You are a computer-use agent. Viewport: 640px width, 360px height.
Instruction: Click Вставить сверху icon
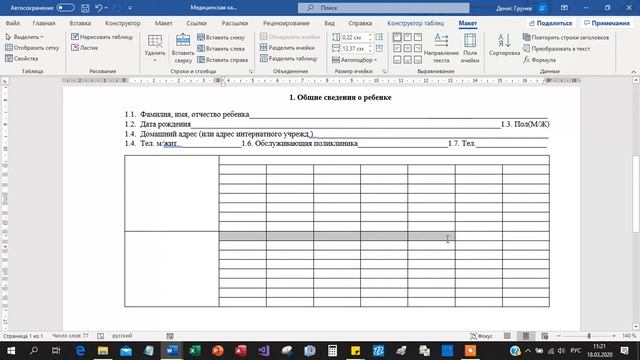tap(182, 41)
